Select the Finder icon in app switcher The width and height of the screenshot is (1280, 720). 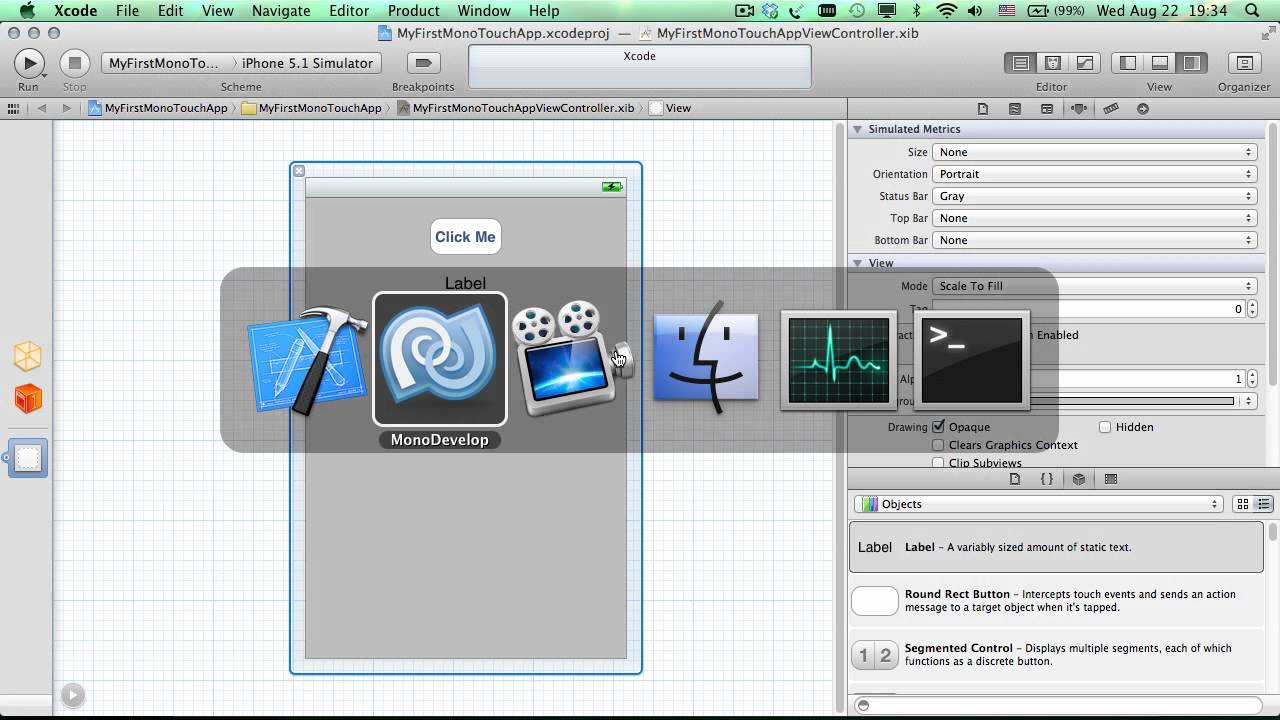(706, 359)
